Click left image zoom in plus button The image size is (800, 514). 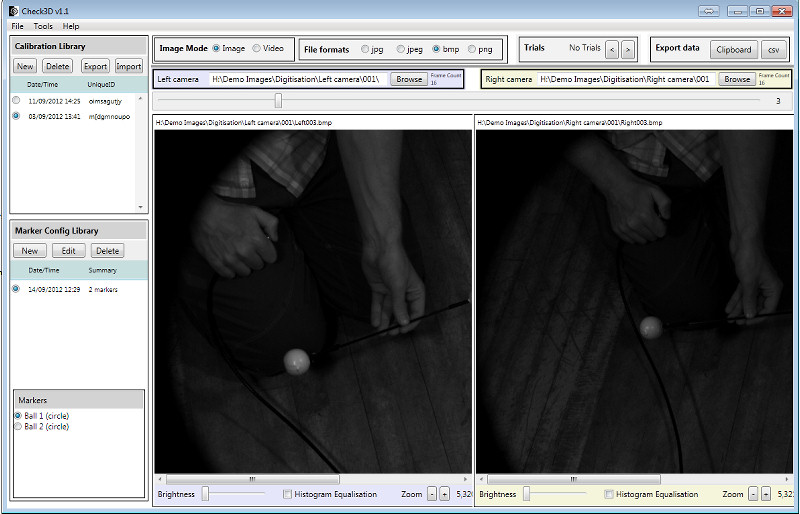444,494
